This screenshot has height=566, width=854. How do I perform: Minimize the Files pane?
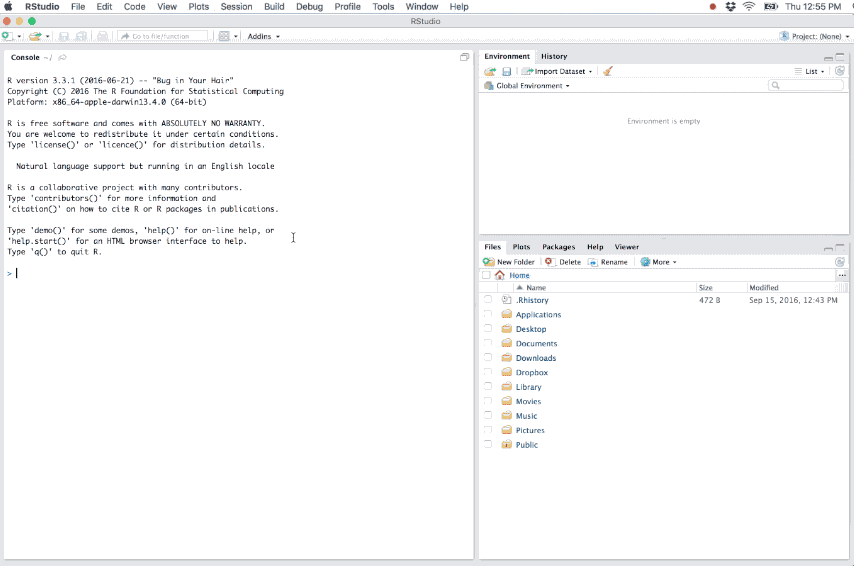click(828, 248)
